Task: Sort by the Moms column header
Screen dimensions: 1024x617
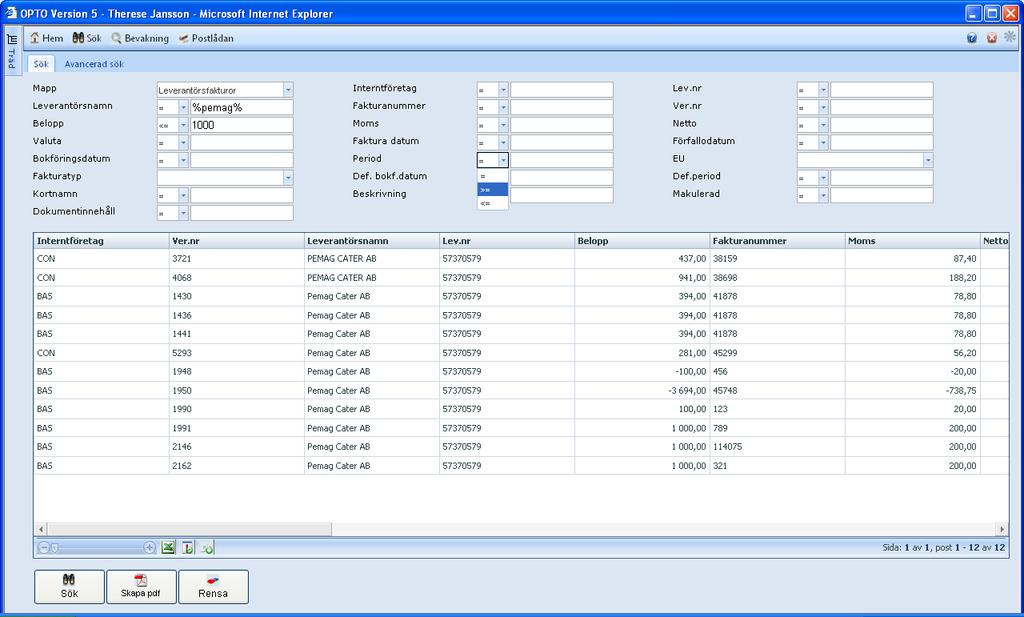Action: point(912,241)
